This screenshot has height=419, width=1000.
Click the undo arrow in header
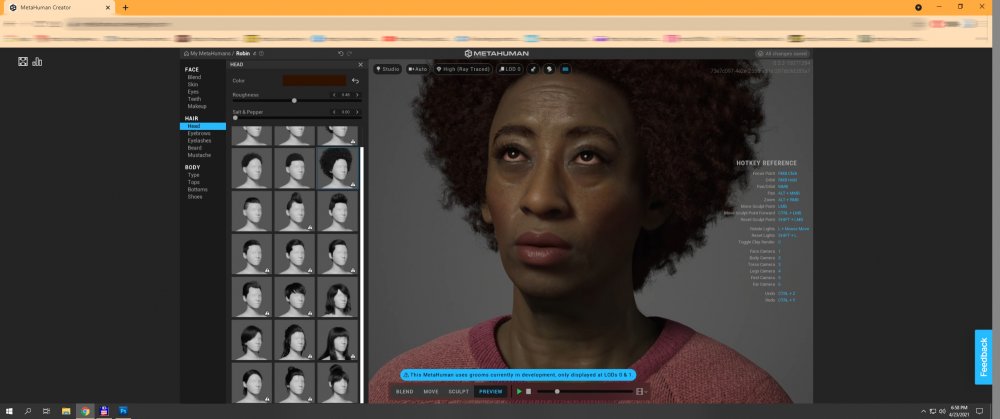pos(340,52)
